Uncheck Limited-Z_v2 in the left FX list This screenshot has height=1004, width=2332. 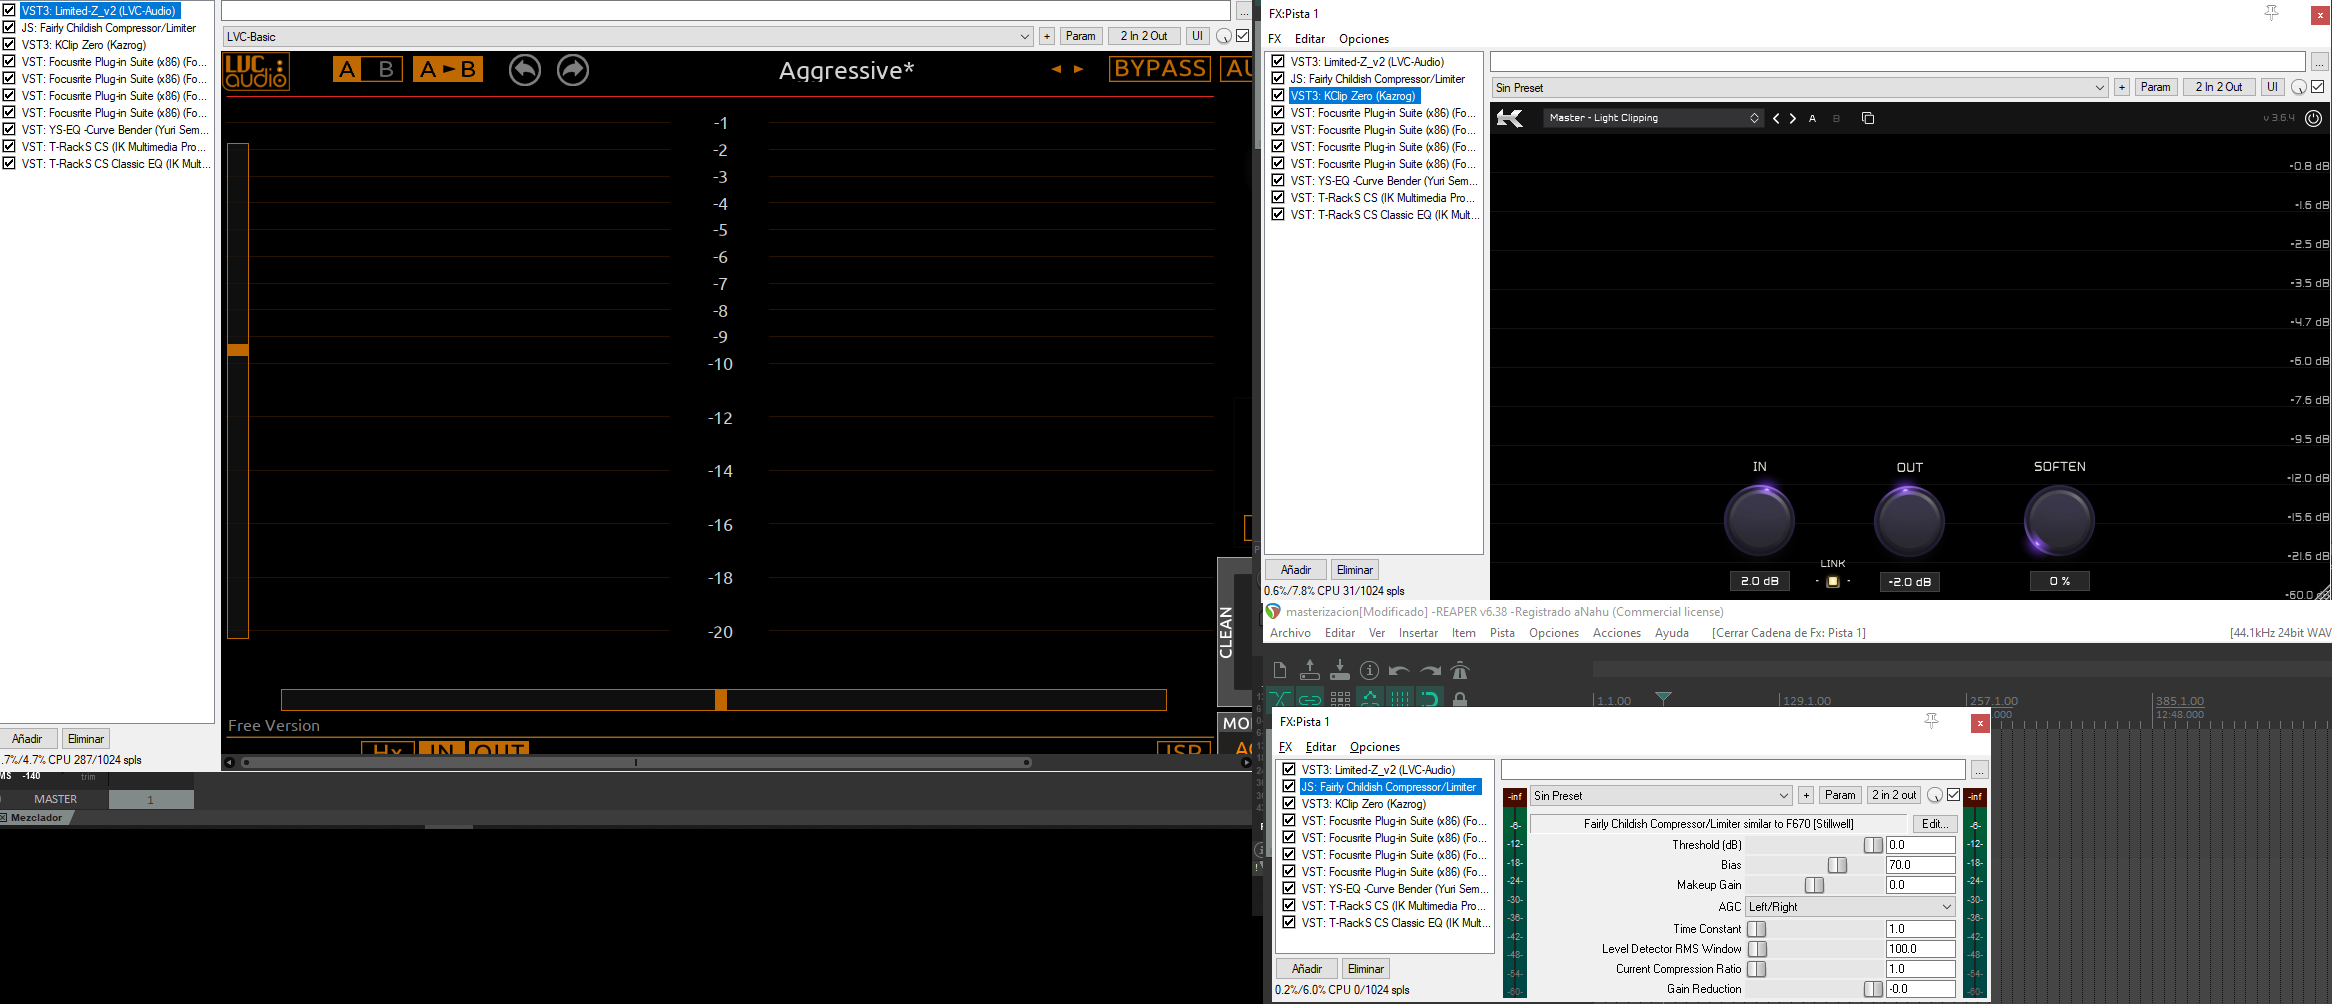9,10
